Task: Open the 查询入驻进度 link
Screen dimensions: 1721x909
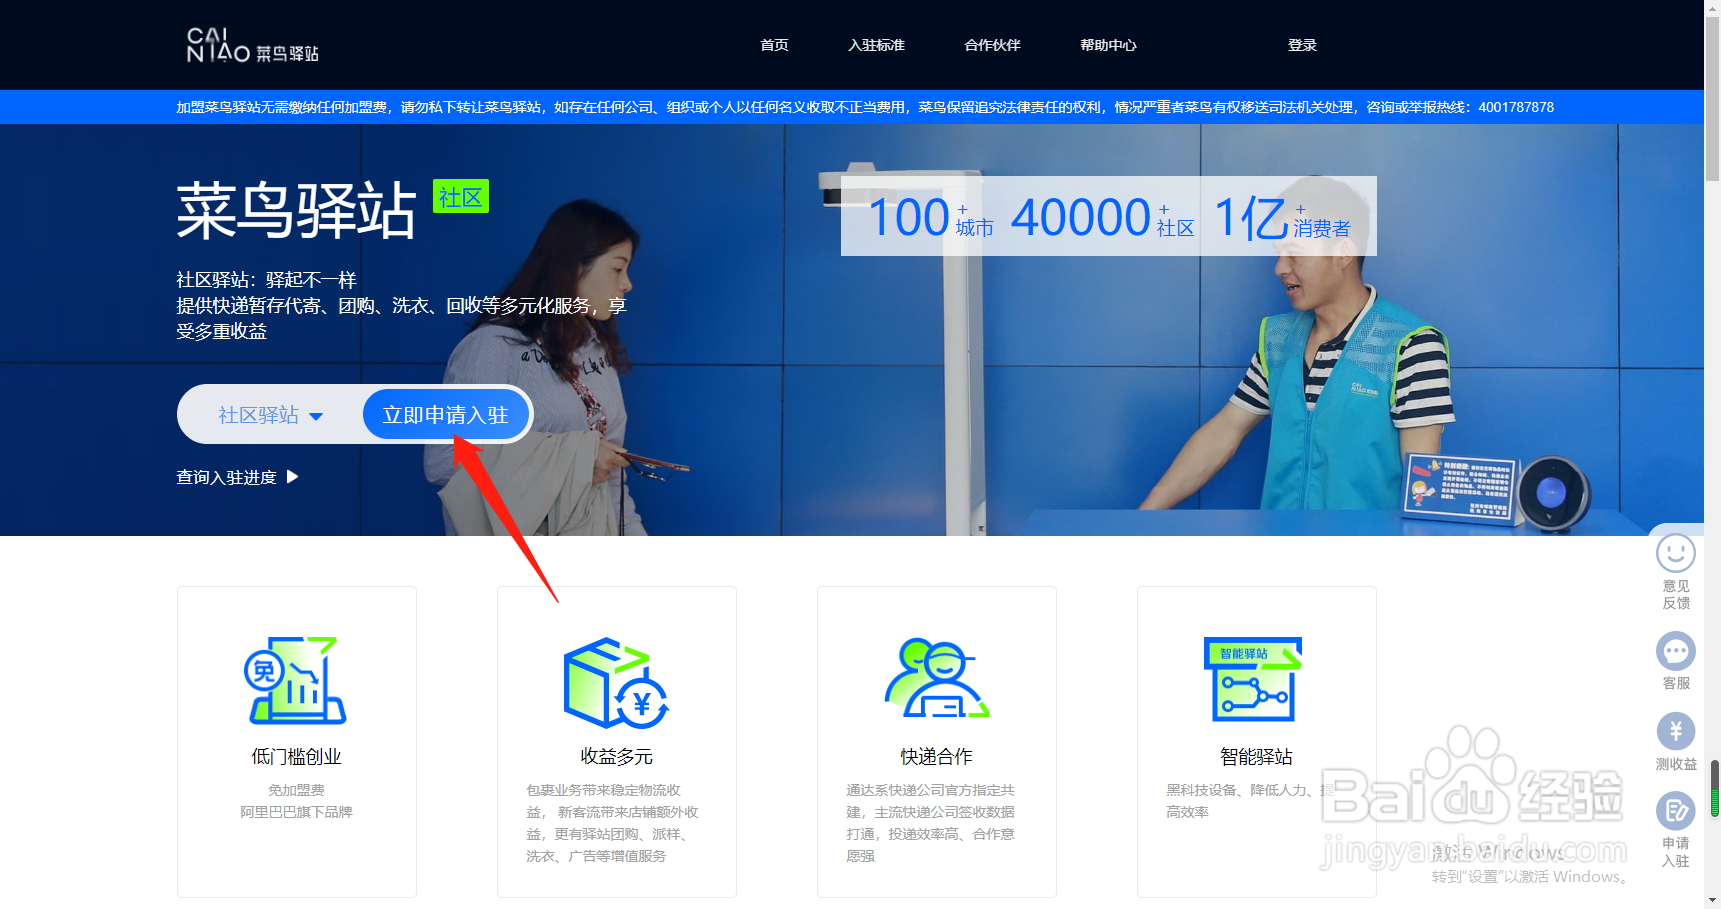Action: click(x=237, y=477)
